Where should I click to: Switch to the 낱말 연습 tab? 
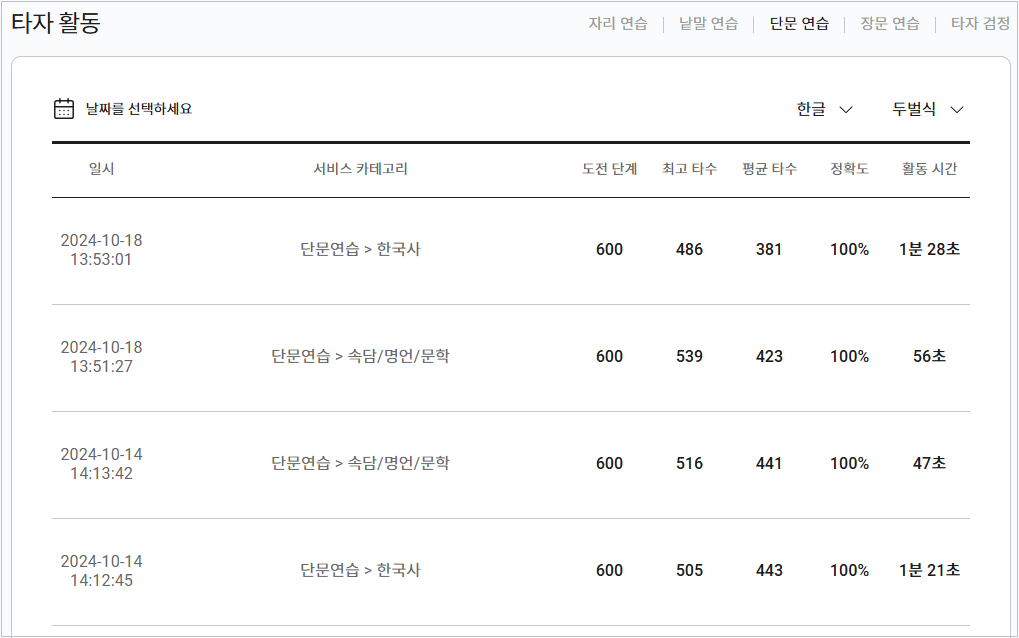708,24
